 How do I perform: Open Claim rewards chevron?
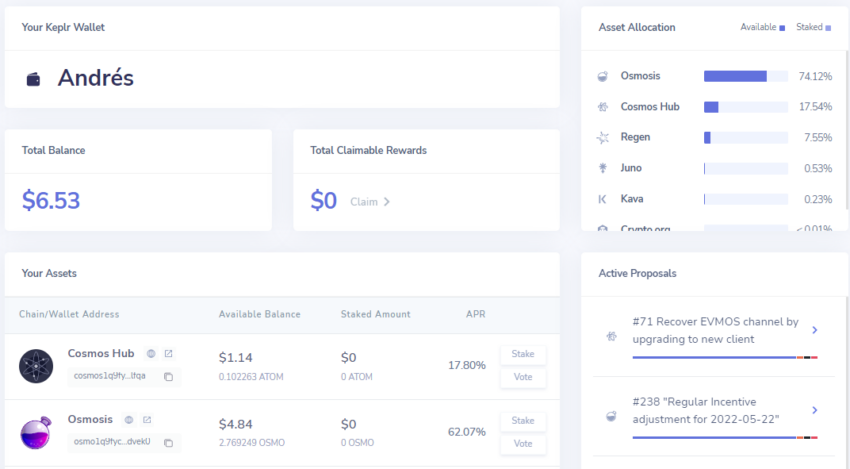click(387, 202)
